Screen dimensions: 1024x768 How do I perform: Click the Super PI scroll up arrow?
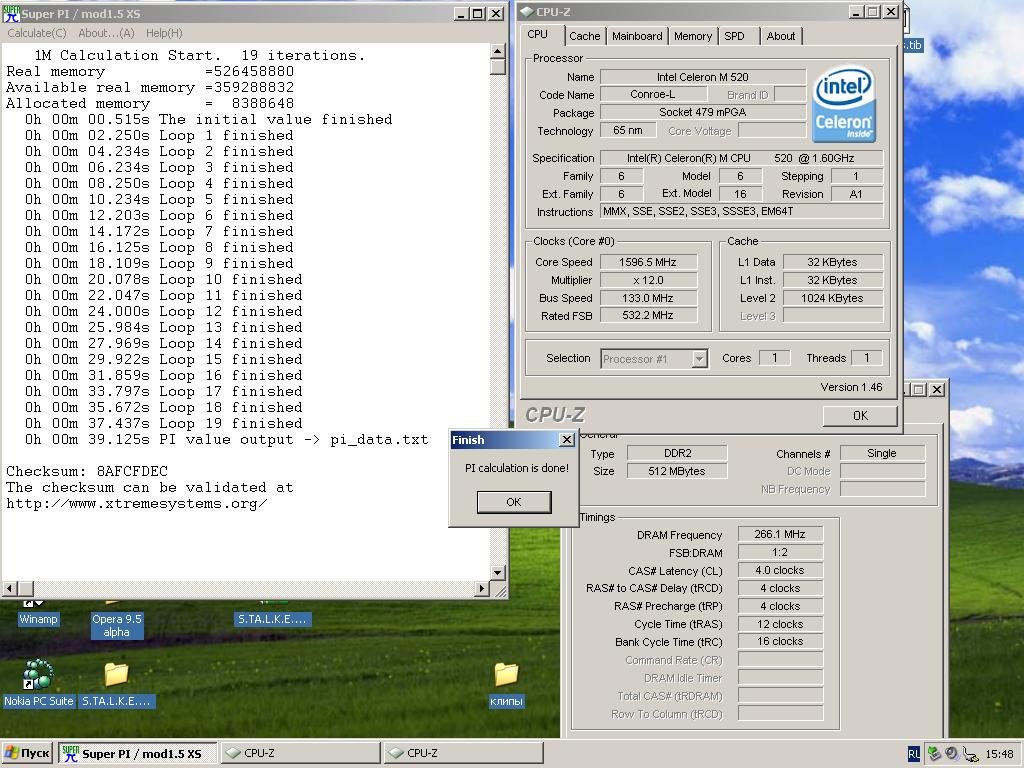tap(498, 52)
